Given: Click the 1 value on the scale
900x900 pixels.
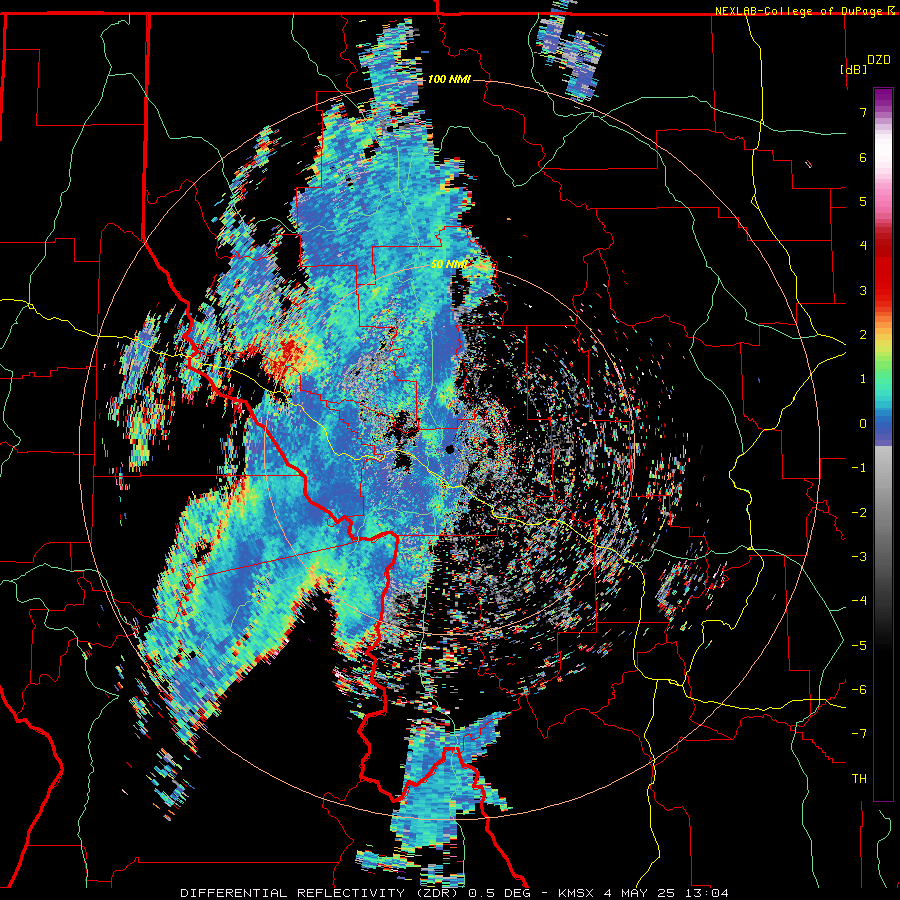Looking at the screenshot, I should tap(863, 379).
